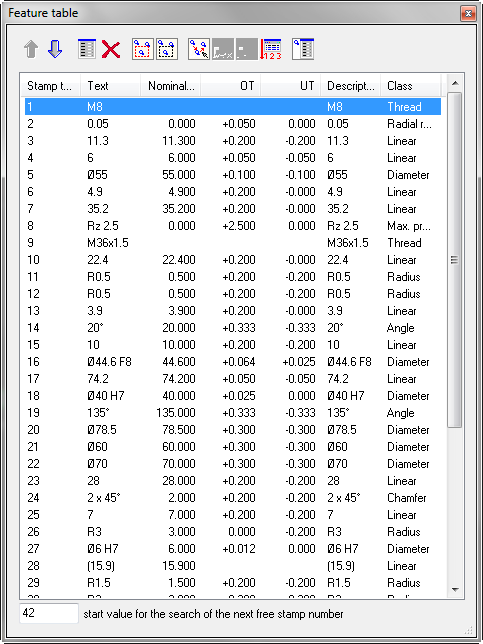Select the (15.9) text cell in row 28
Viewport: 483px width, 644px height.
101,566
